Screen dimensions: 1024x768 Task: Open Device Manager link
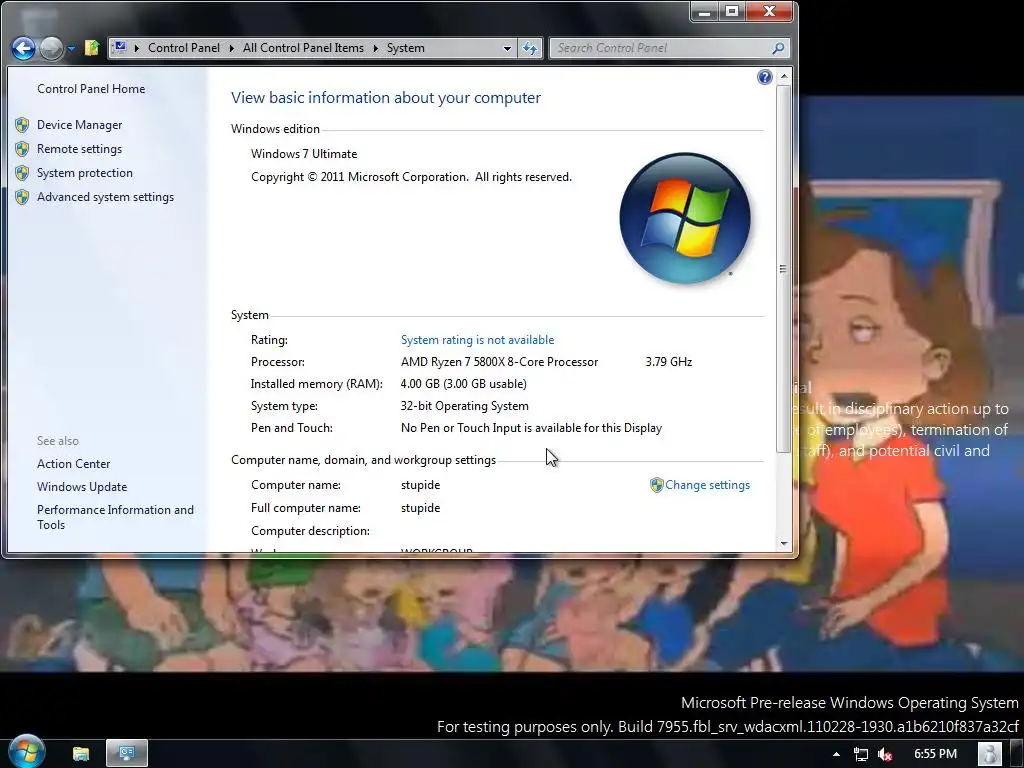coord(79,125)
